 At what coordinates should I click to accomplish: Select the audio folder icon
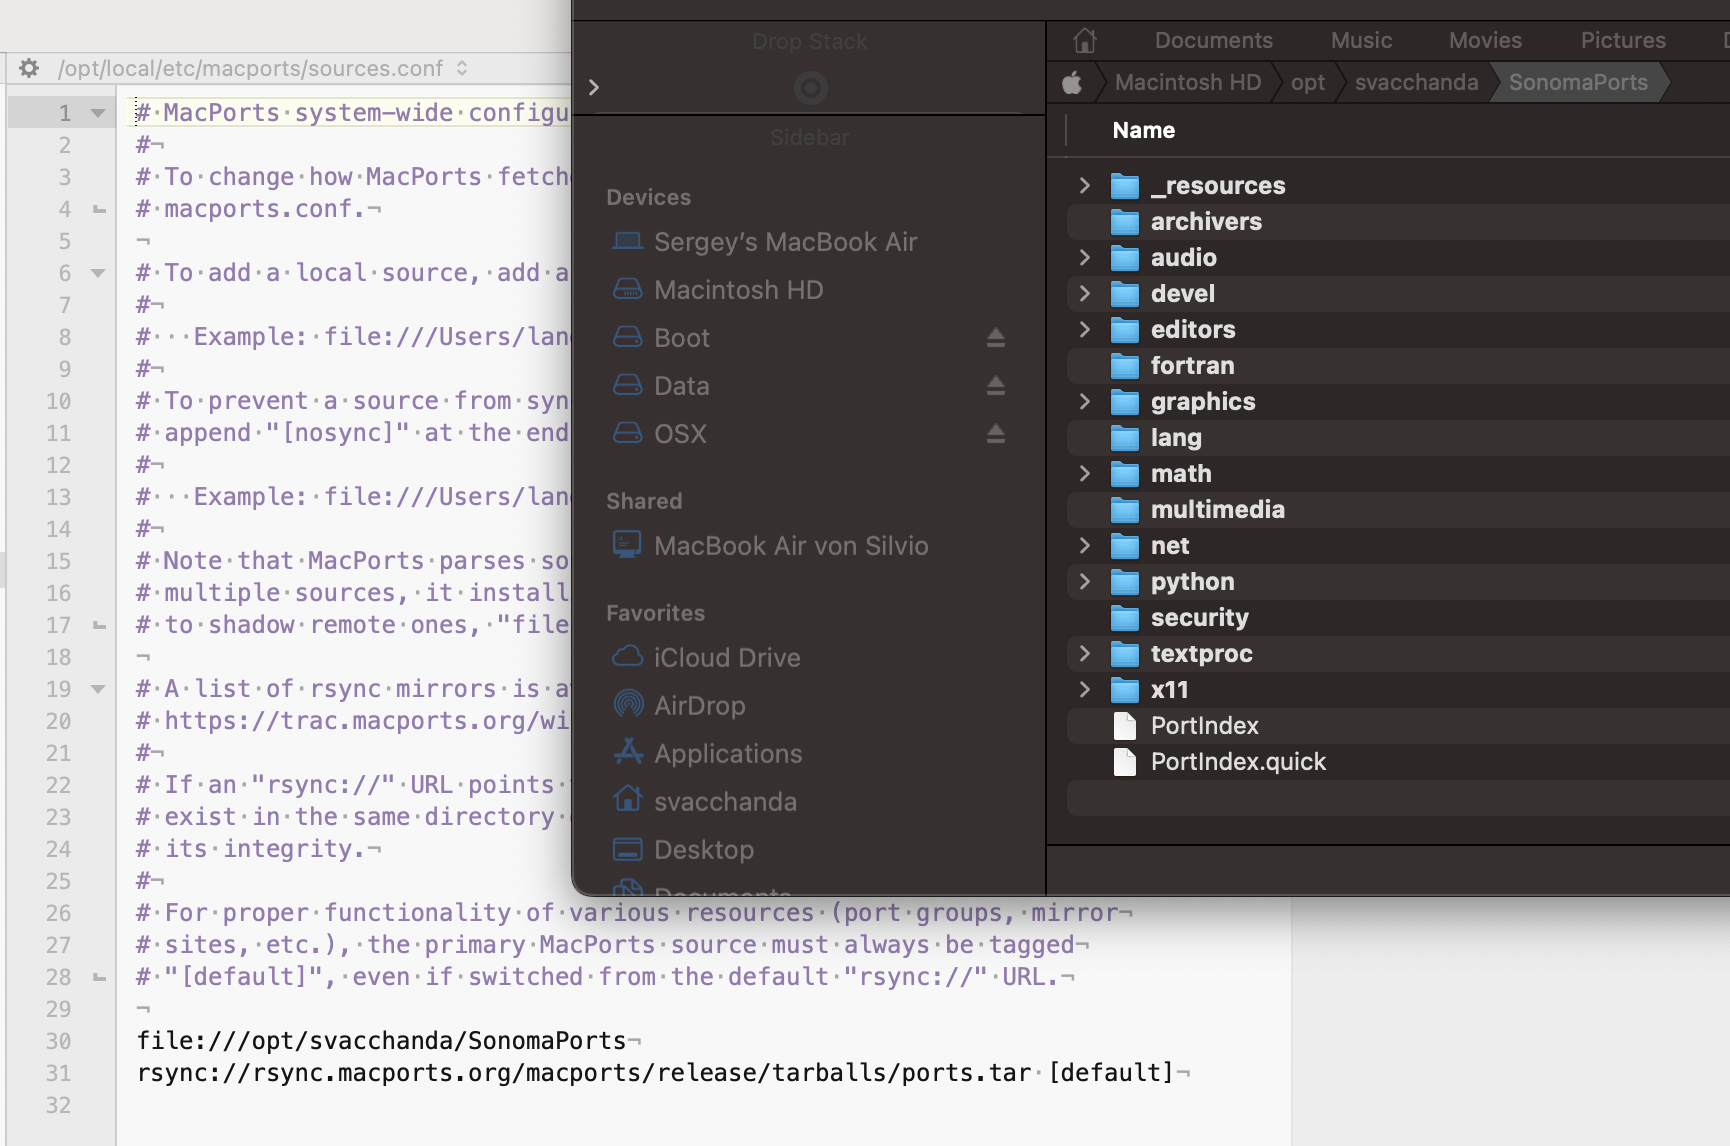tap(1125, 258)
